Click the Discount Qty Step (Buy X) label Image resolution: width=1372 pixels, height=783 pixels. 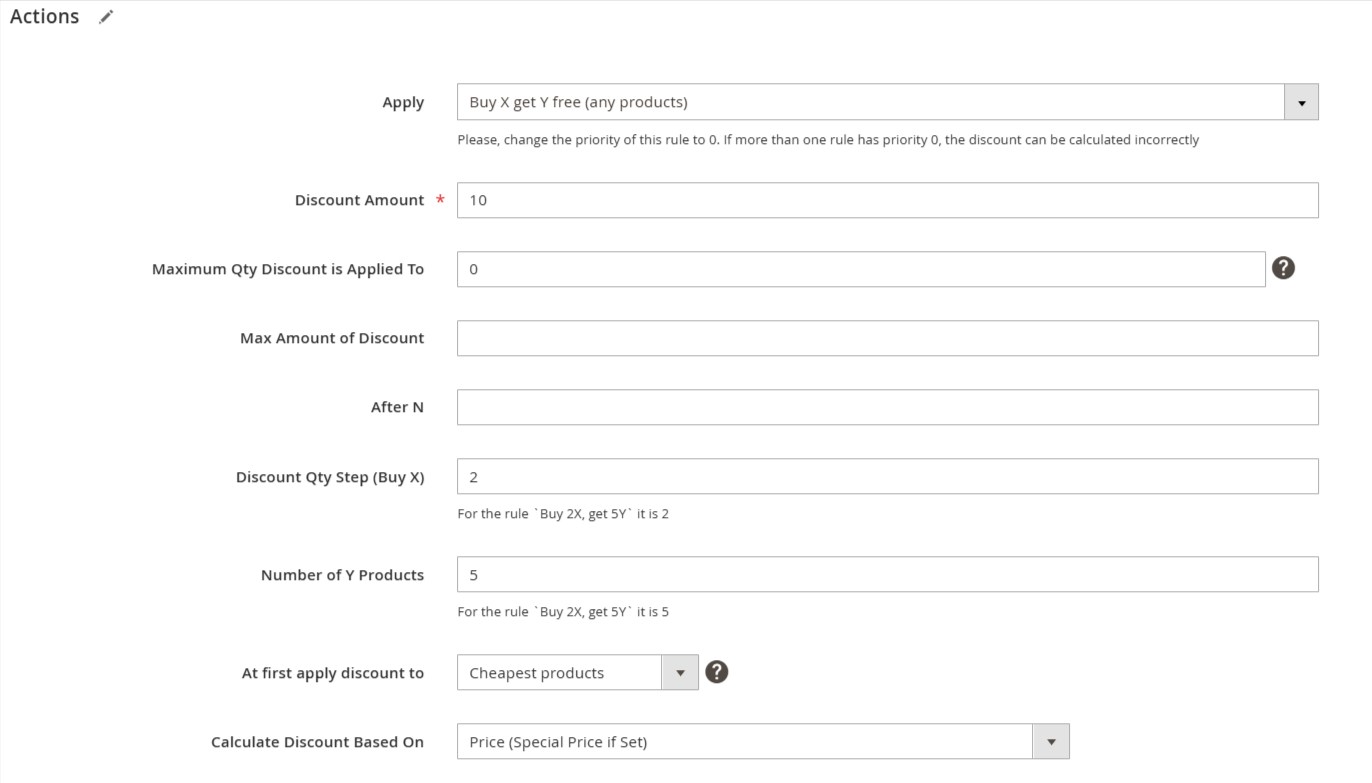point(330,477)
